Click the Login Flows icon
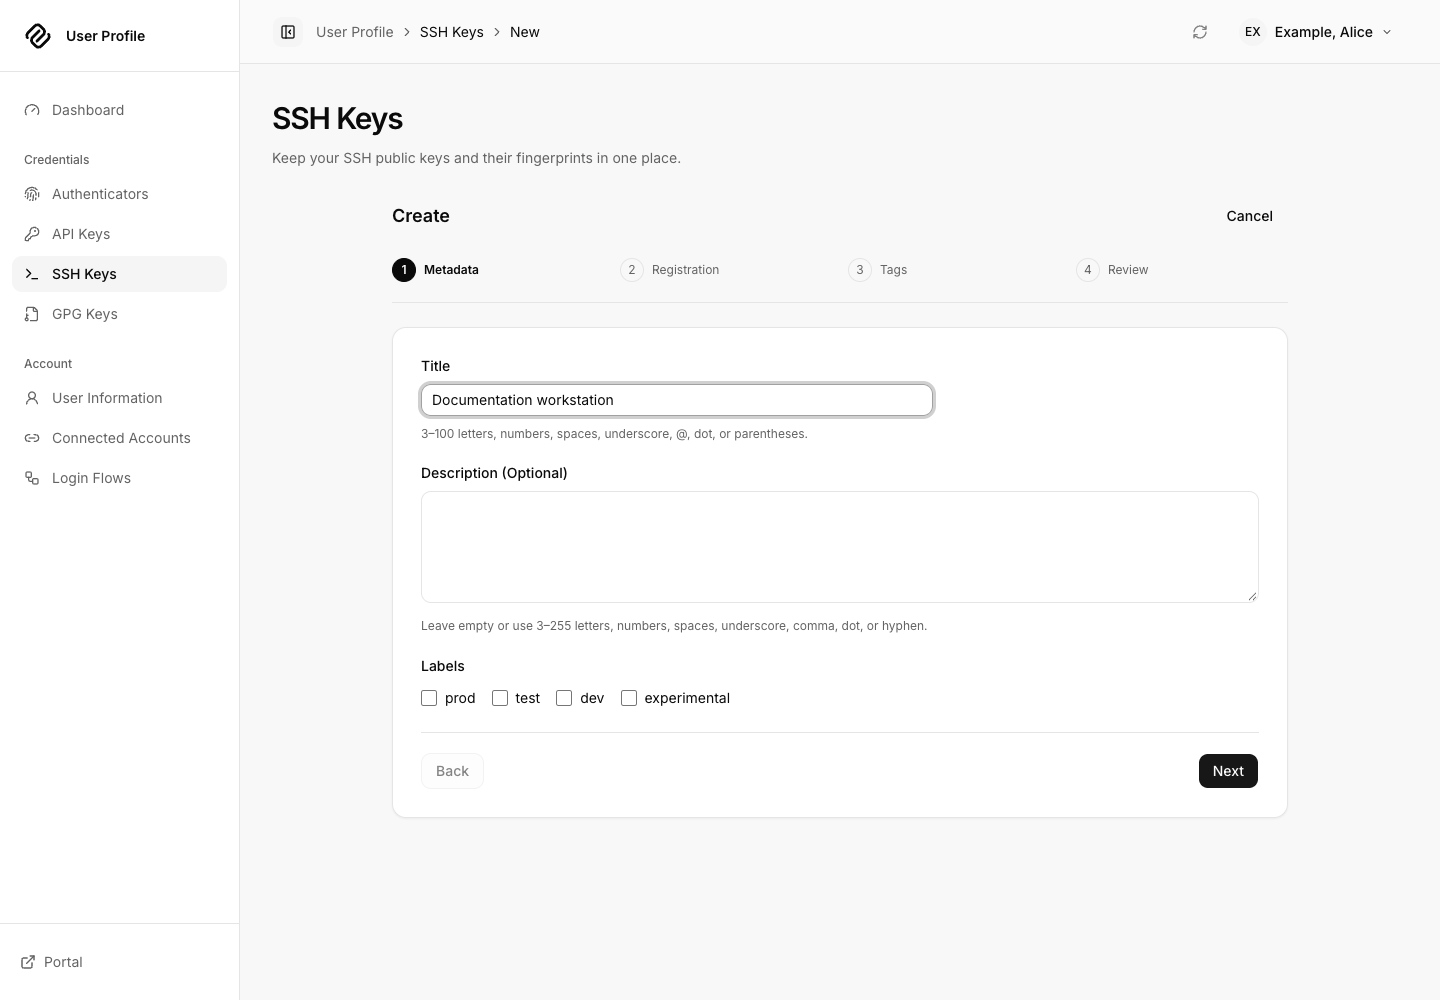 [x=32, y=478]
